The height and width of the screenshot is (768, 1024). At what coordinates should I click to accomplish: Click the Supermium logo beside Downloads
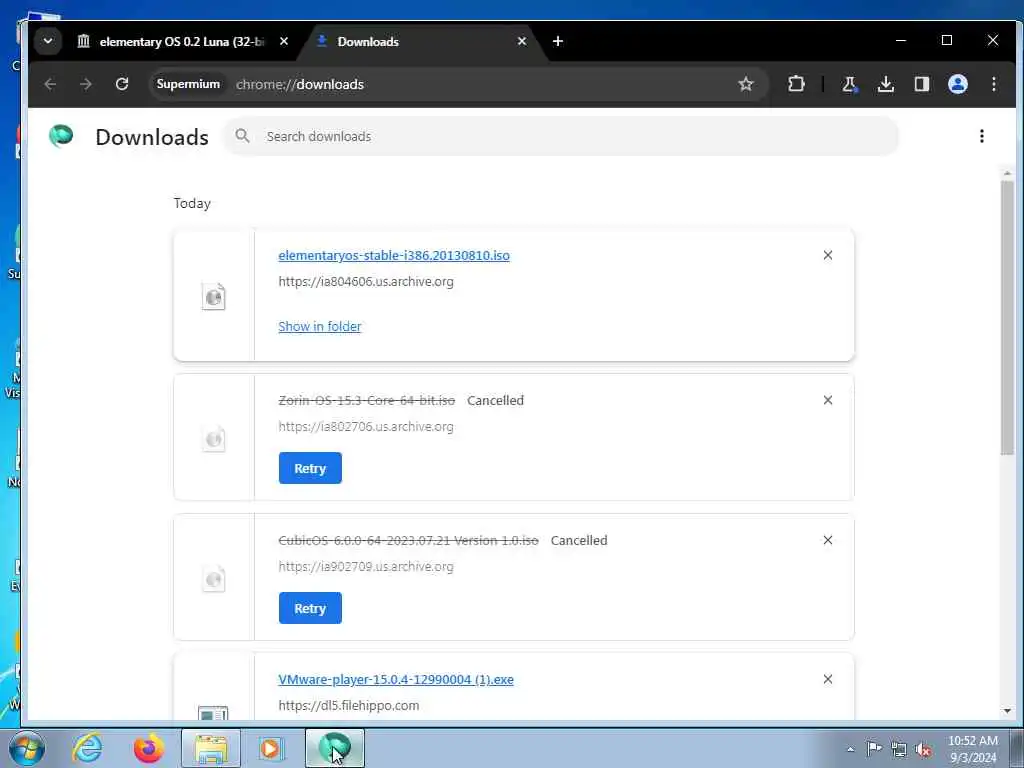[61, 136]
